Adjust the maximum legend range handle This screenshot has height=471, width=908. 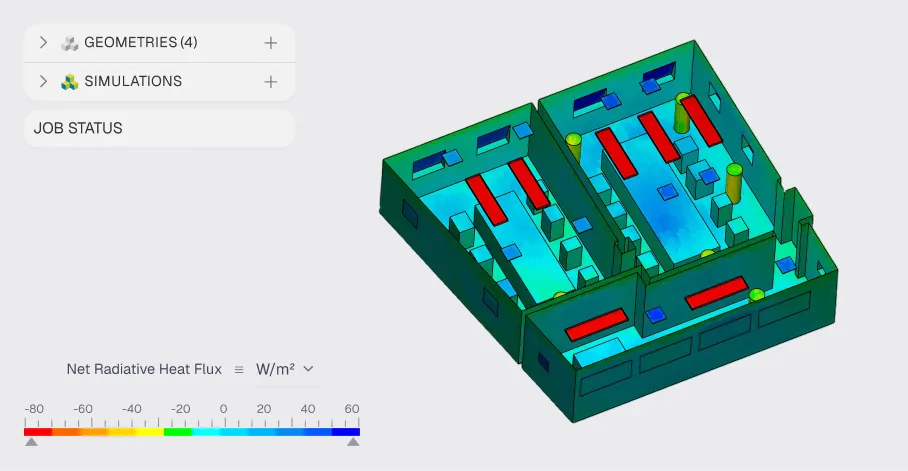coord(353,442)
